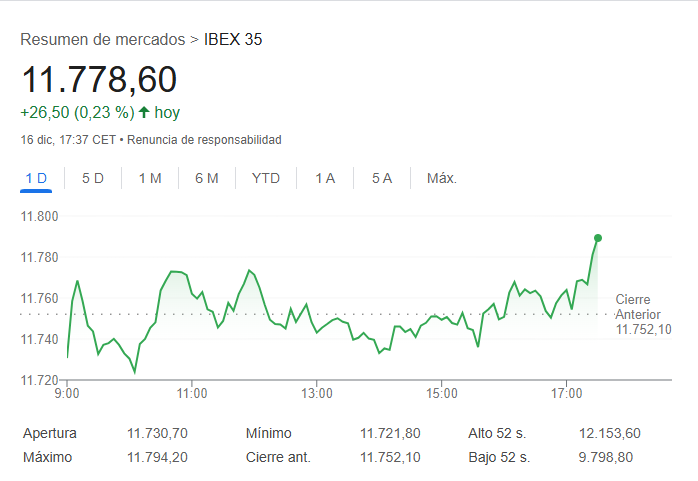Screen dimensions: 698x481
Task: Click the current price 11.778,60
Action: [99, 79]
